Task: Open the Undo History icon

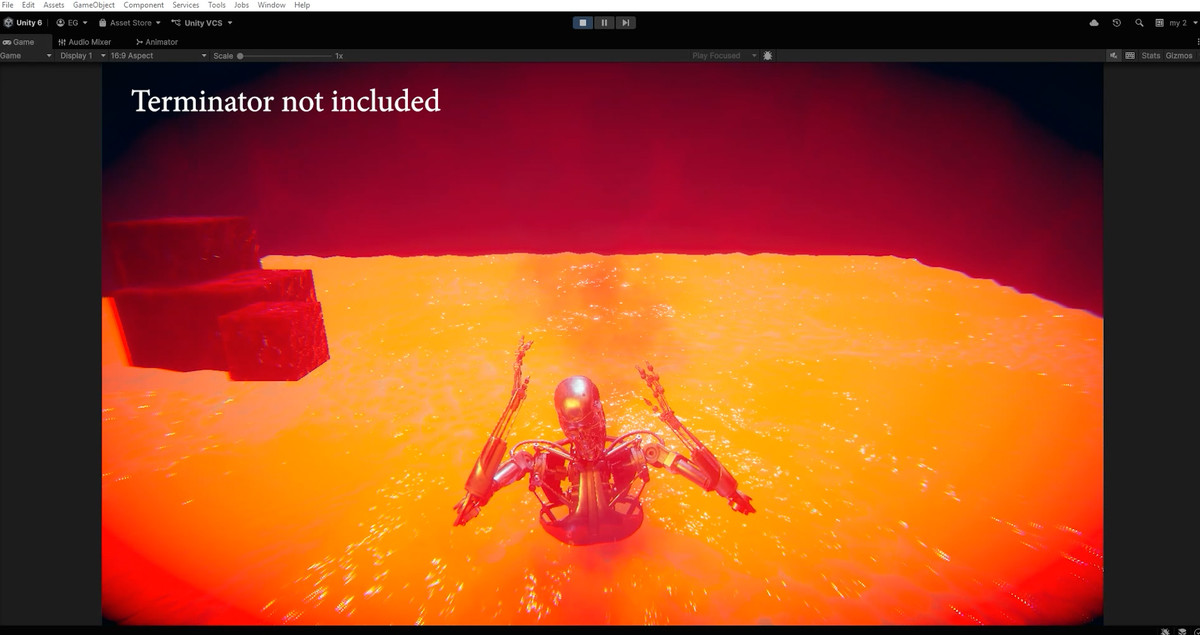Action: (1117, 22)
